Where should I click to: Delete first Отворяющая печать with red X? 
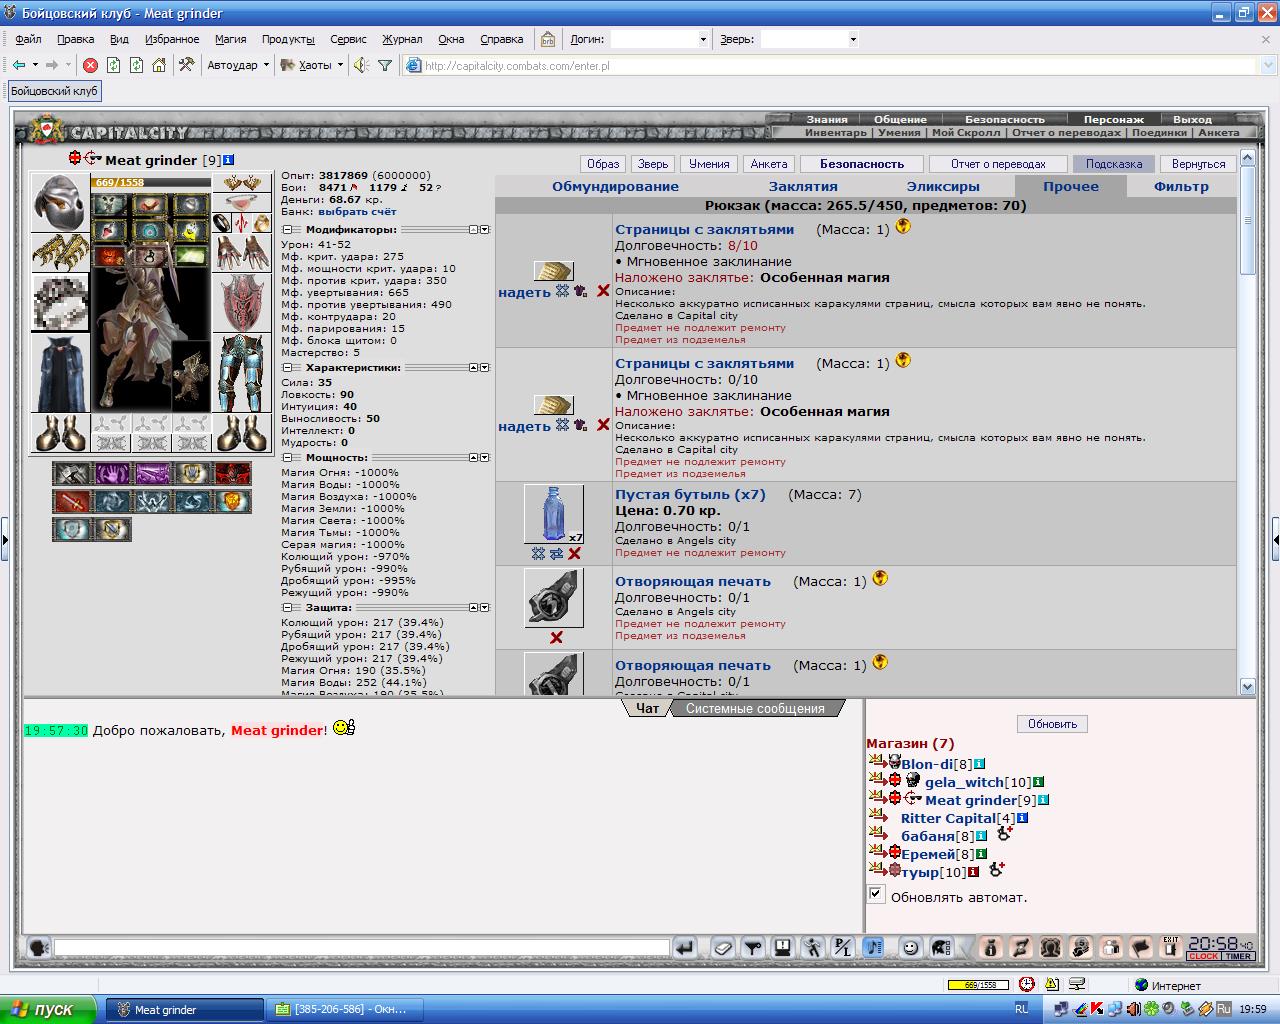click(556, 637)
